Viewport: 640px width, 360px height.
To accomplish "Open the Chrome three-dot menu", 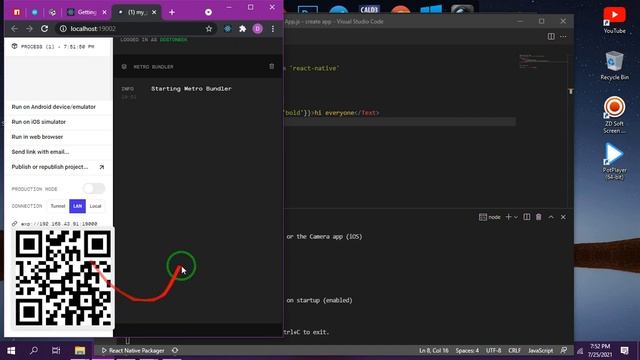I will pos(273,29).
